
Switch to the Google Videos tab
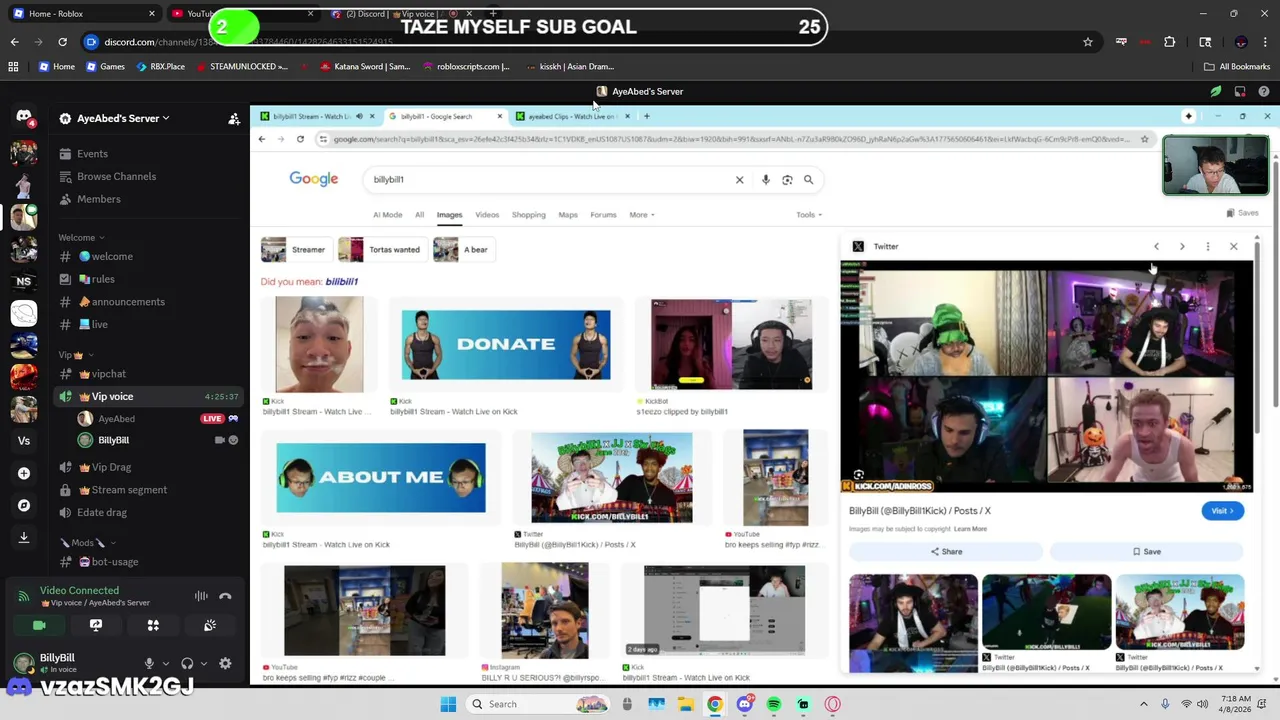click(487, 215)
